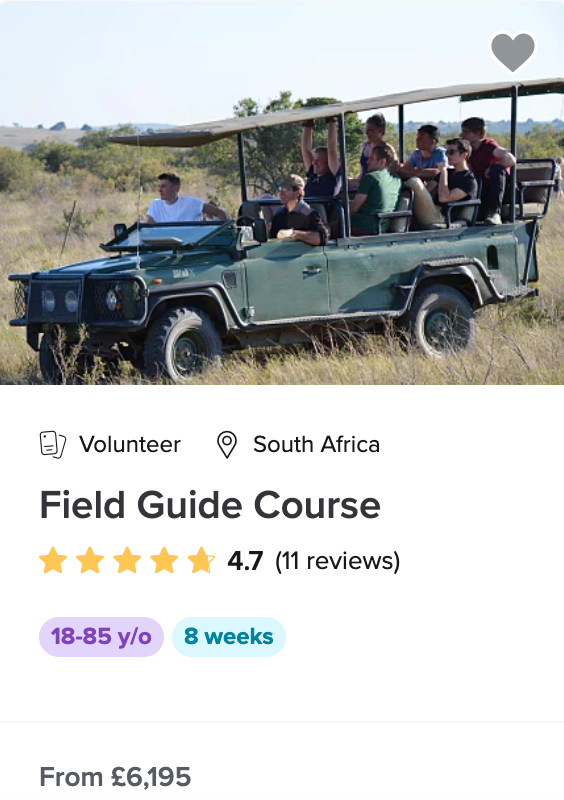Click the partially filled fifth star
This screenshot has height=800, width=564.
pyautogui.click(x=201, y=560)
